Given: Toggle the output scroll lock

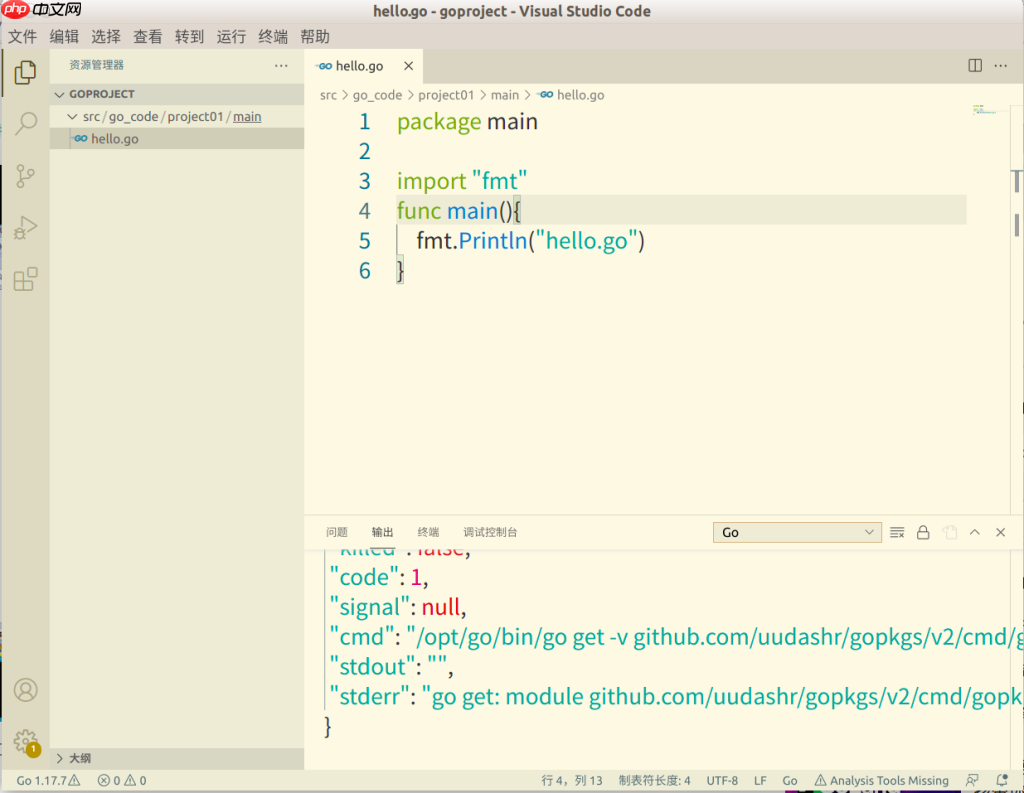Looking at the screenshot, I should (x=923, y=533).
